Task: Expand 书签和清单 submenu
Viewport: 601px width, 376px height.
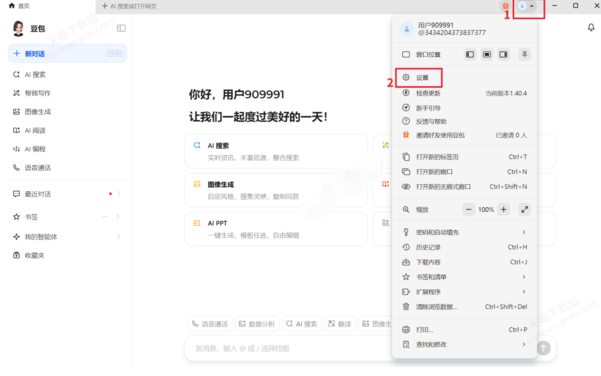Action: (465, 277)
